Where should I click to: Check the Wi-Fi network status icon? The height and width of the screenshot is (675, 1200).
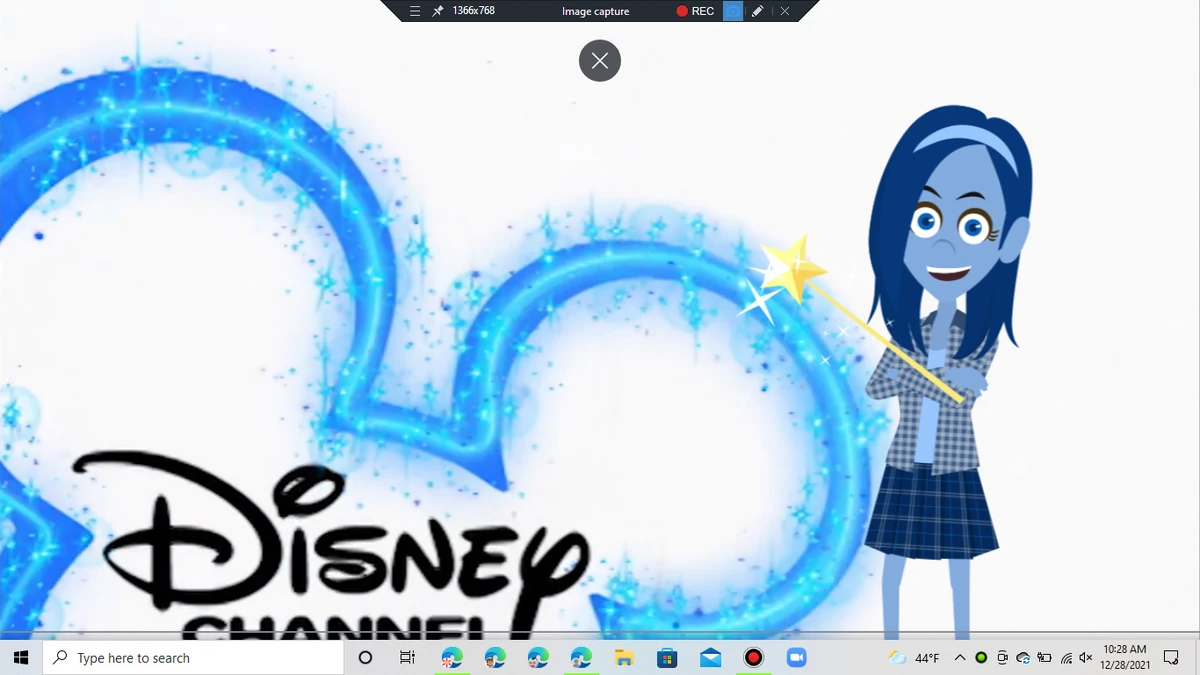tap(1066, 658)
